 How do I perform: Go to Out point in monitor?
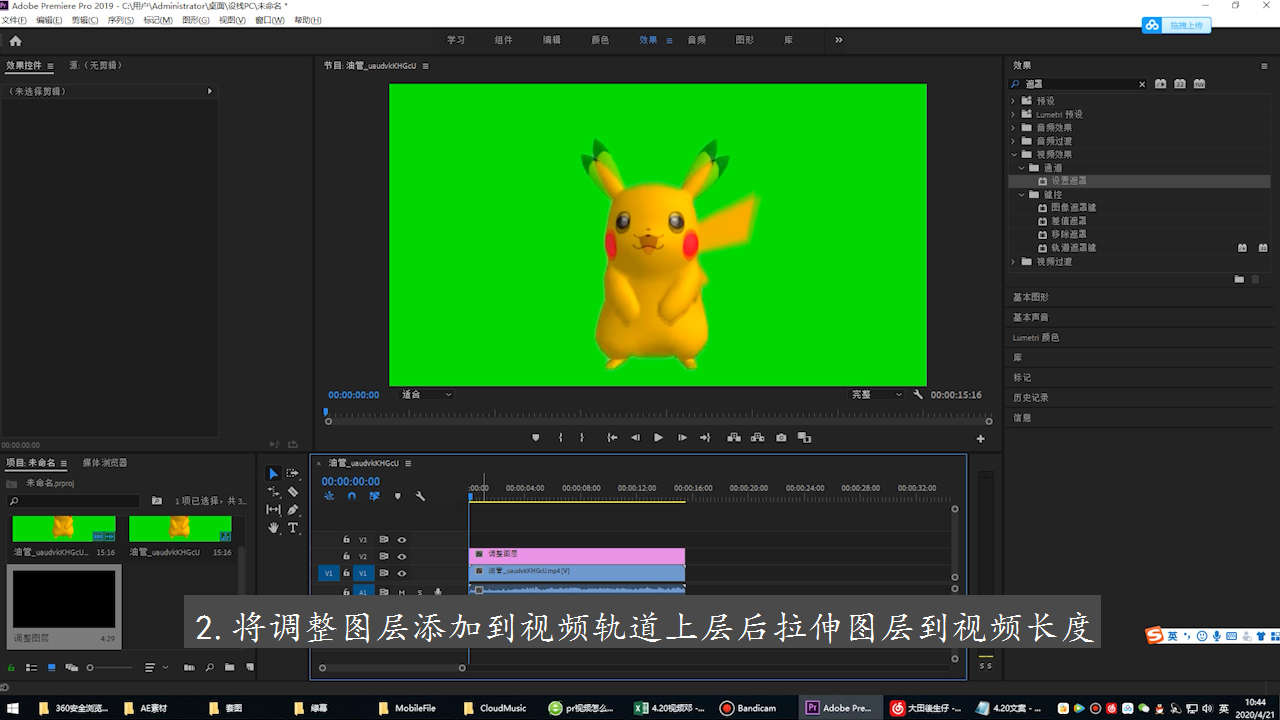pos(705,438)
